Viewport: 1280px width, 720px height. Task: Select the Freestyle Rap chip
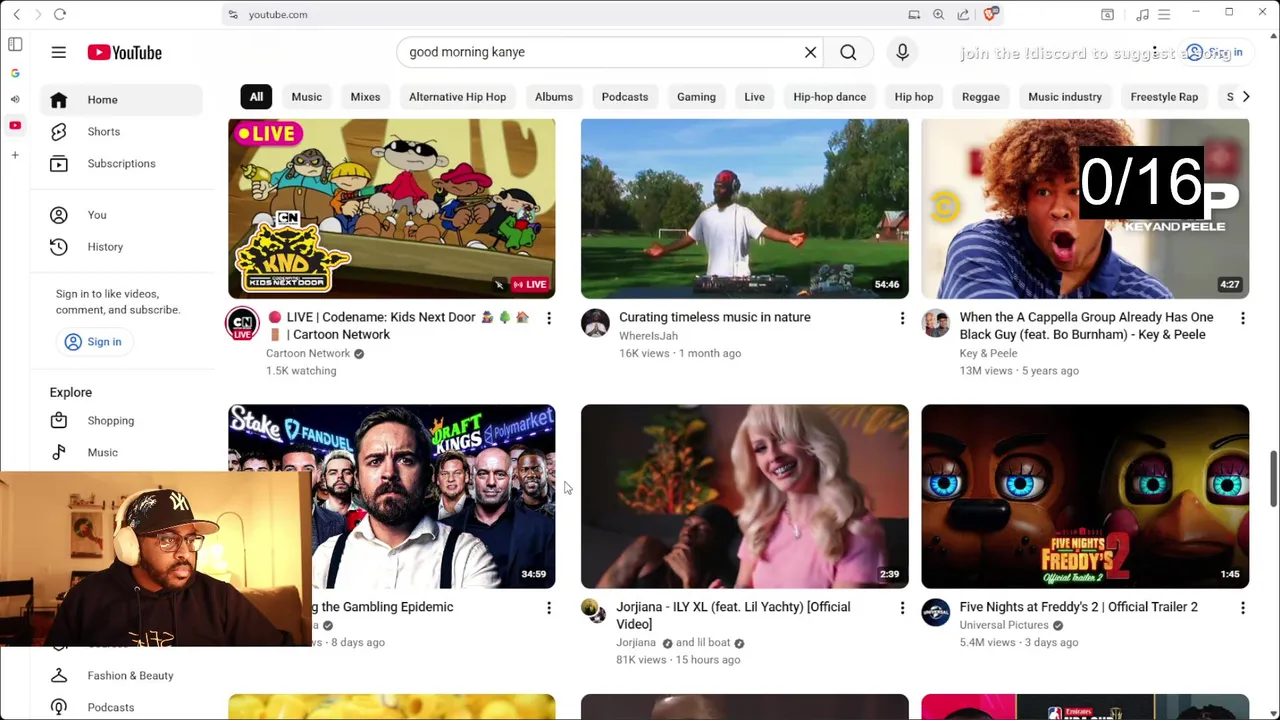1163,97
